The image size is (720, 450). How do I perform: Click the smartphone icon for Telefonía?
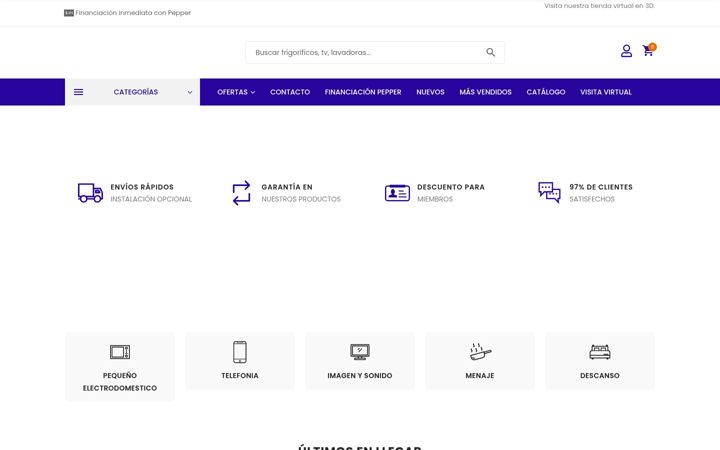point(240,352)
